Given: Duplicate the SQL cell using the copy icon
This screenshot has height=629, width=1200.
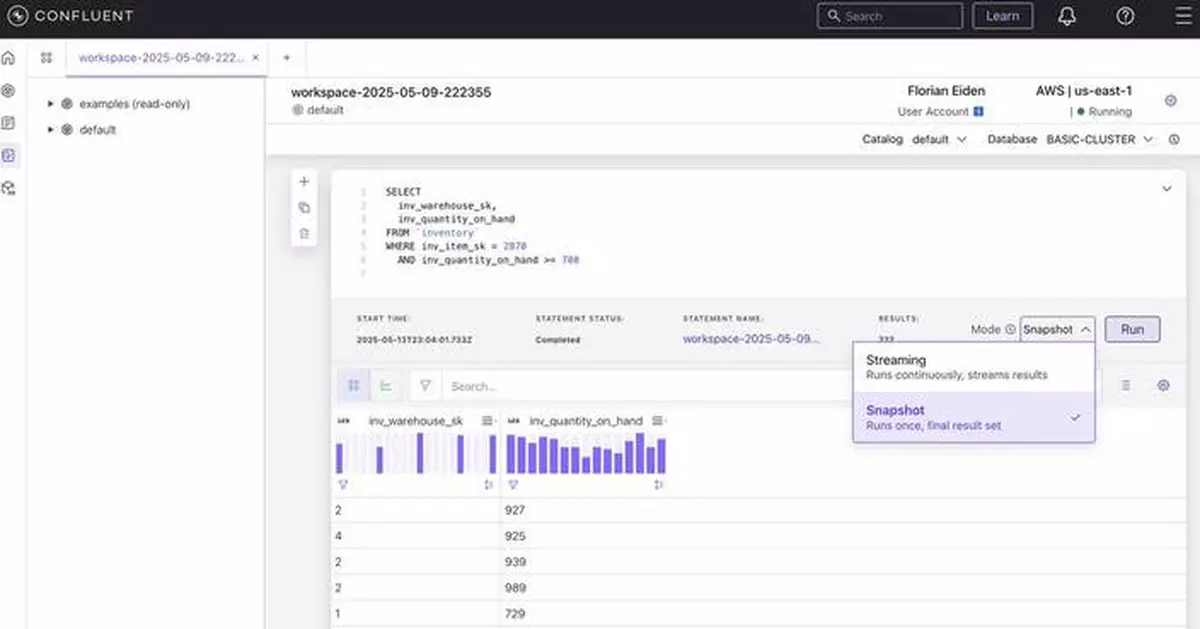Looking at the screenshot, I should [x=303, y=206].
